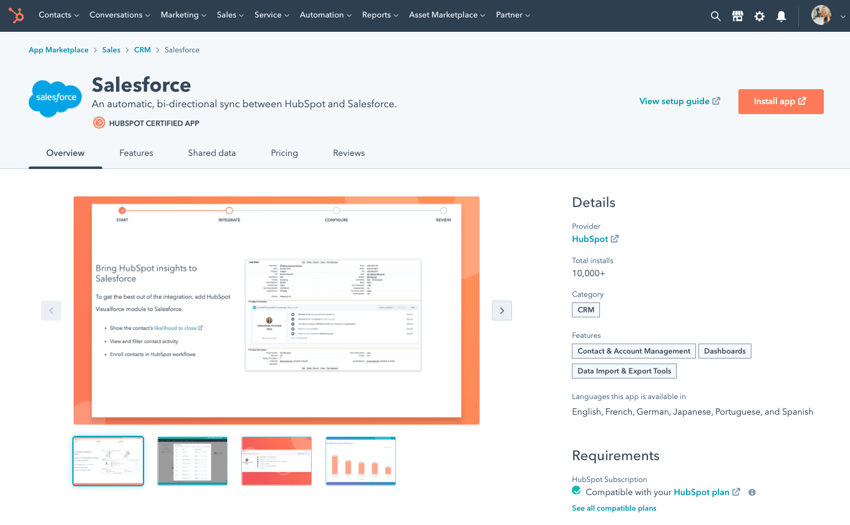Open See all compatible plans link
Image resolution: width=850 pixels, height=525 pixels.
click(614, 508)
